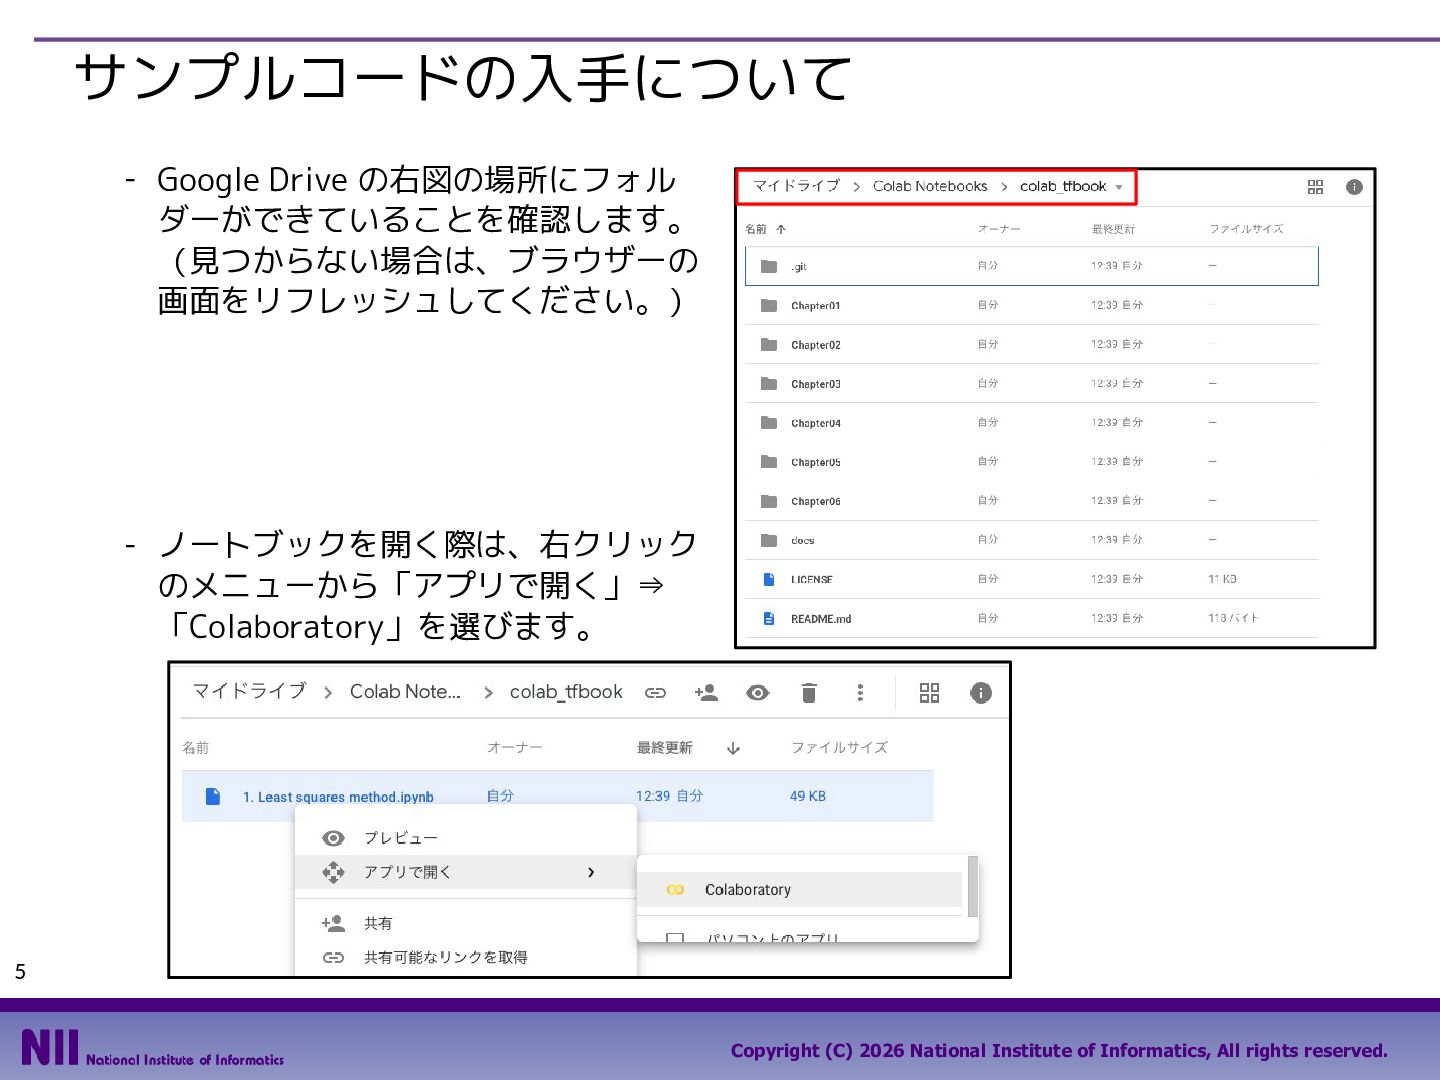The height and width of the screenshot is (1080, 1440).
Task: Select the Chapter06 folder icon
Action: (769, 501)
